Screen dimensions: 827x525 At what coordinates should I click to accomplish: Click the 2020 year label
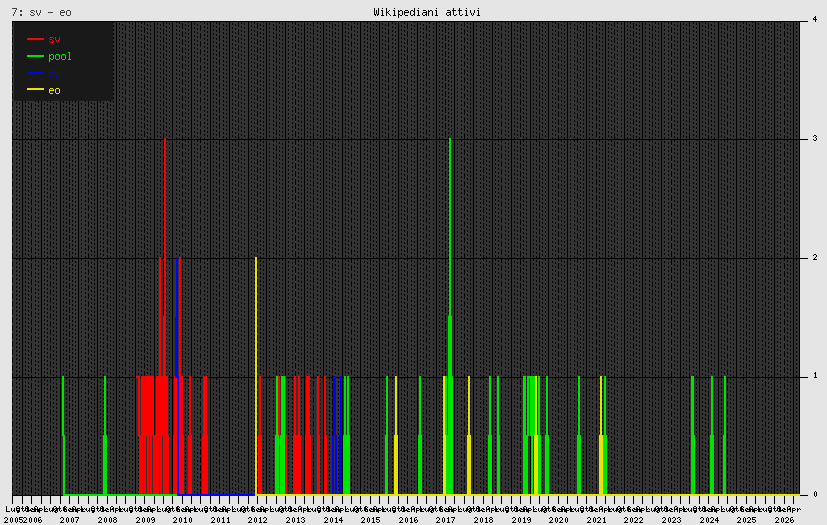click(559, 520)
